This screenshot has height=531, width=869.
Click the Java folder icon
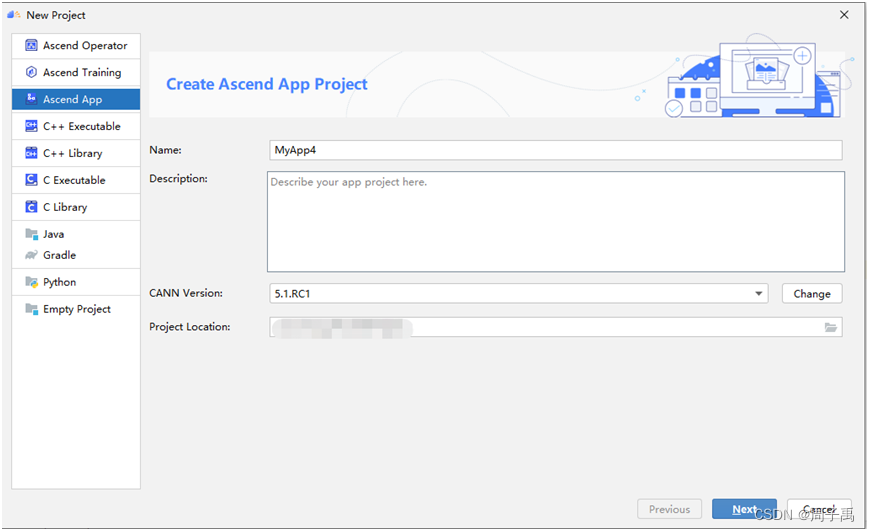point(32,234)
